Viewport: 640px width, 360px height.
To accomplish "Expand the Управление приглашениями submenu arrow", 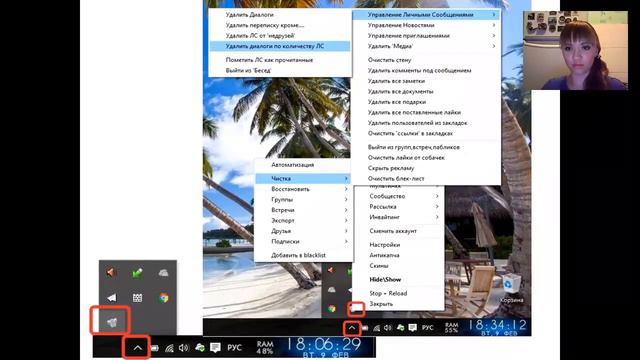I will [x=493, y=36].
